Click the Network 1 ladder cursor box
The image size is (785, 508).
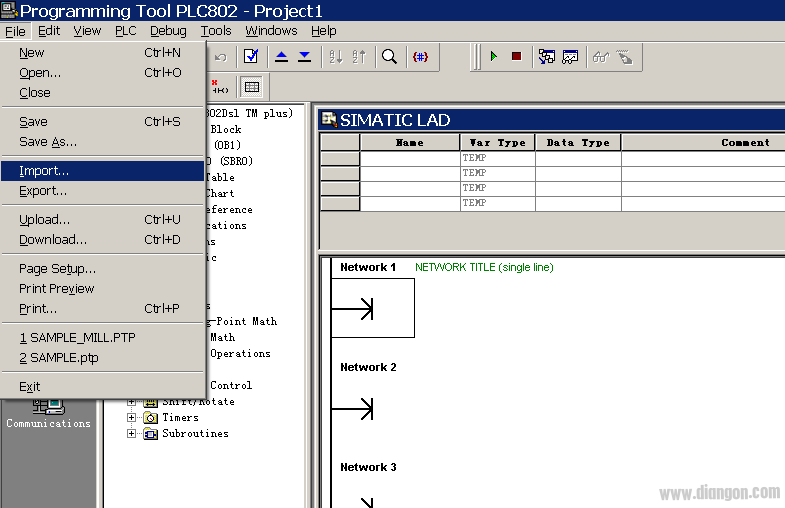pyautogui.click(x=373, y=308)
